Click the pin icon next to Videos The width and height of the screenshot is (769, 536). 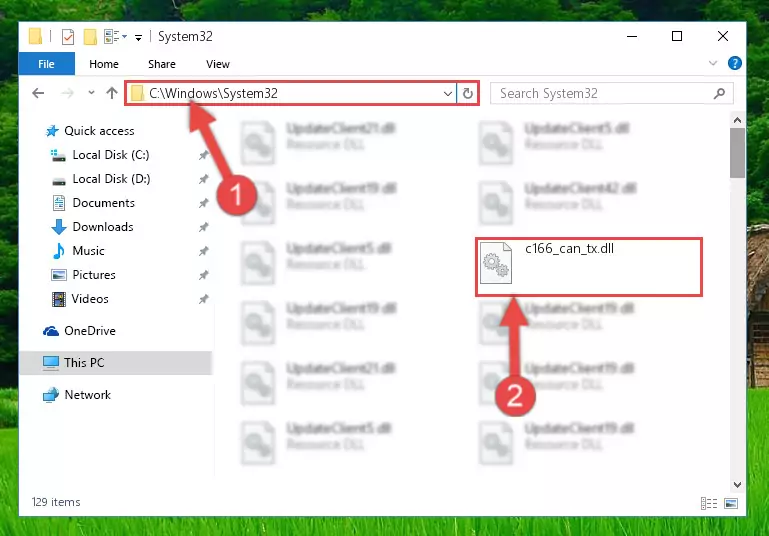click(204, 299)
